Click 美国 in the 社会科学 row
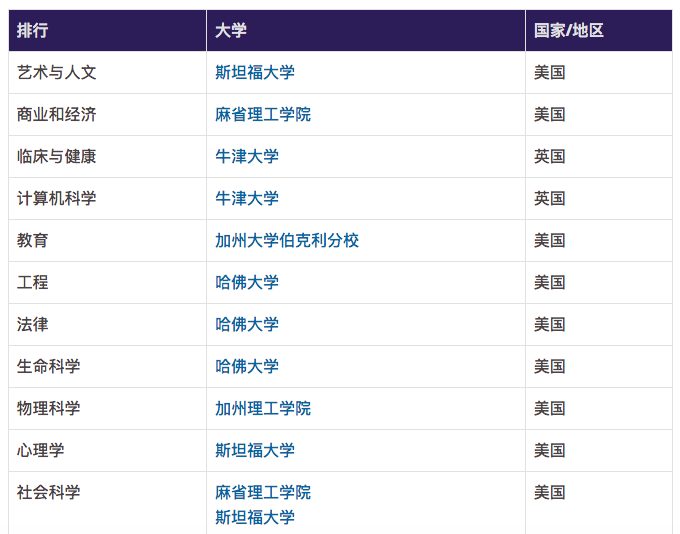This screenshot has width=680, height=534. pyautogui.click(x=549, y=492)
